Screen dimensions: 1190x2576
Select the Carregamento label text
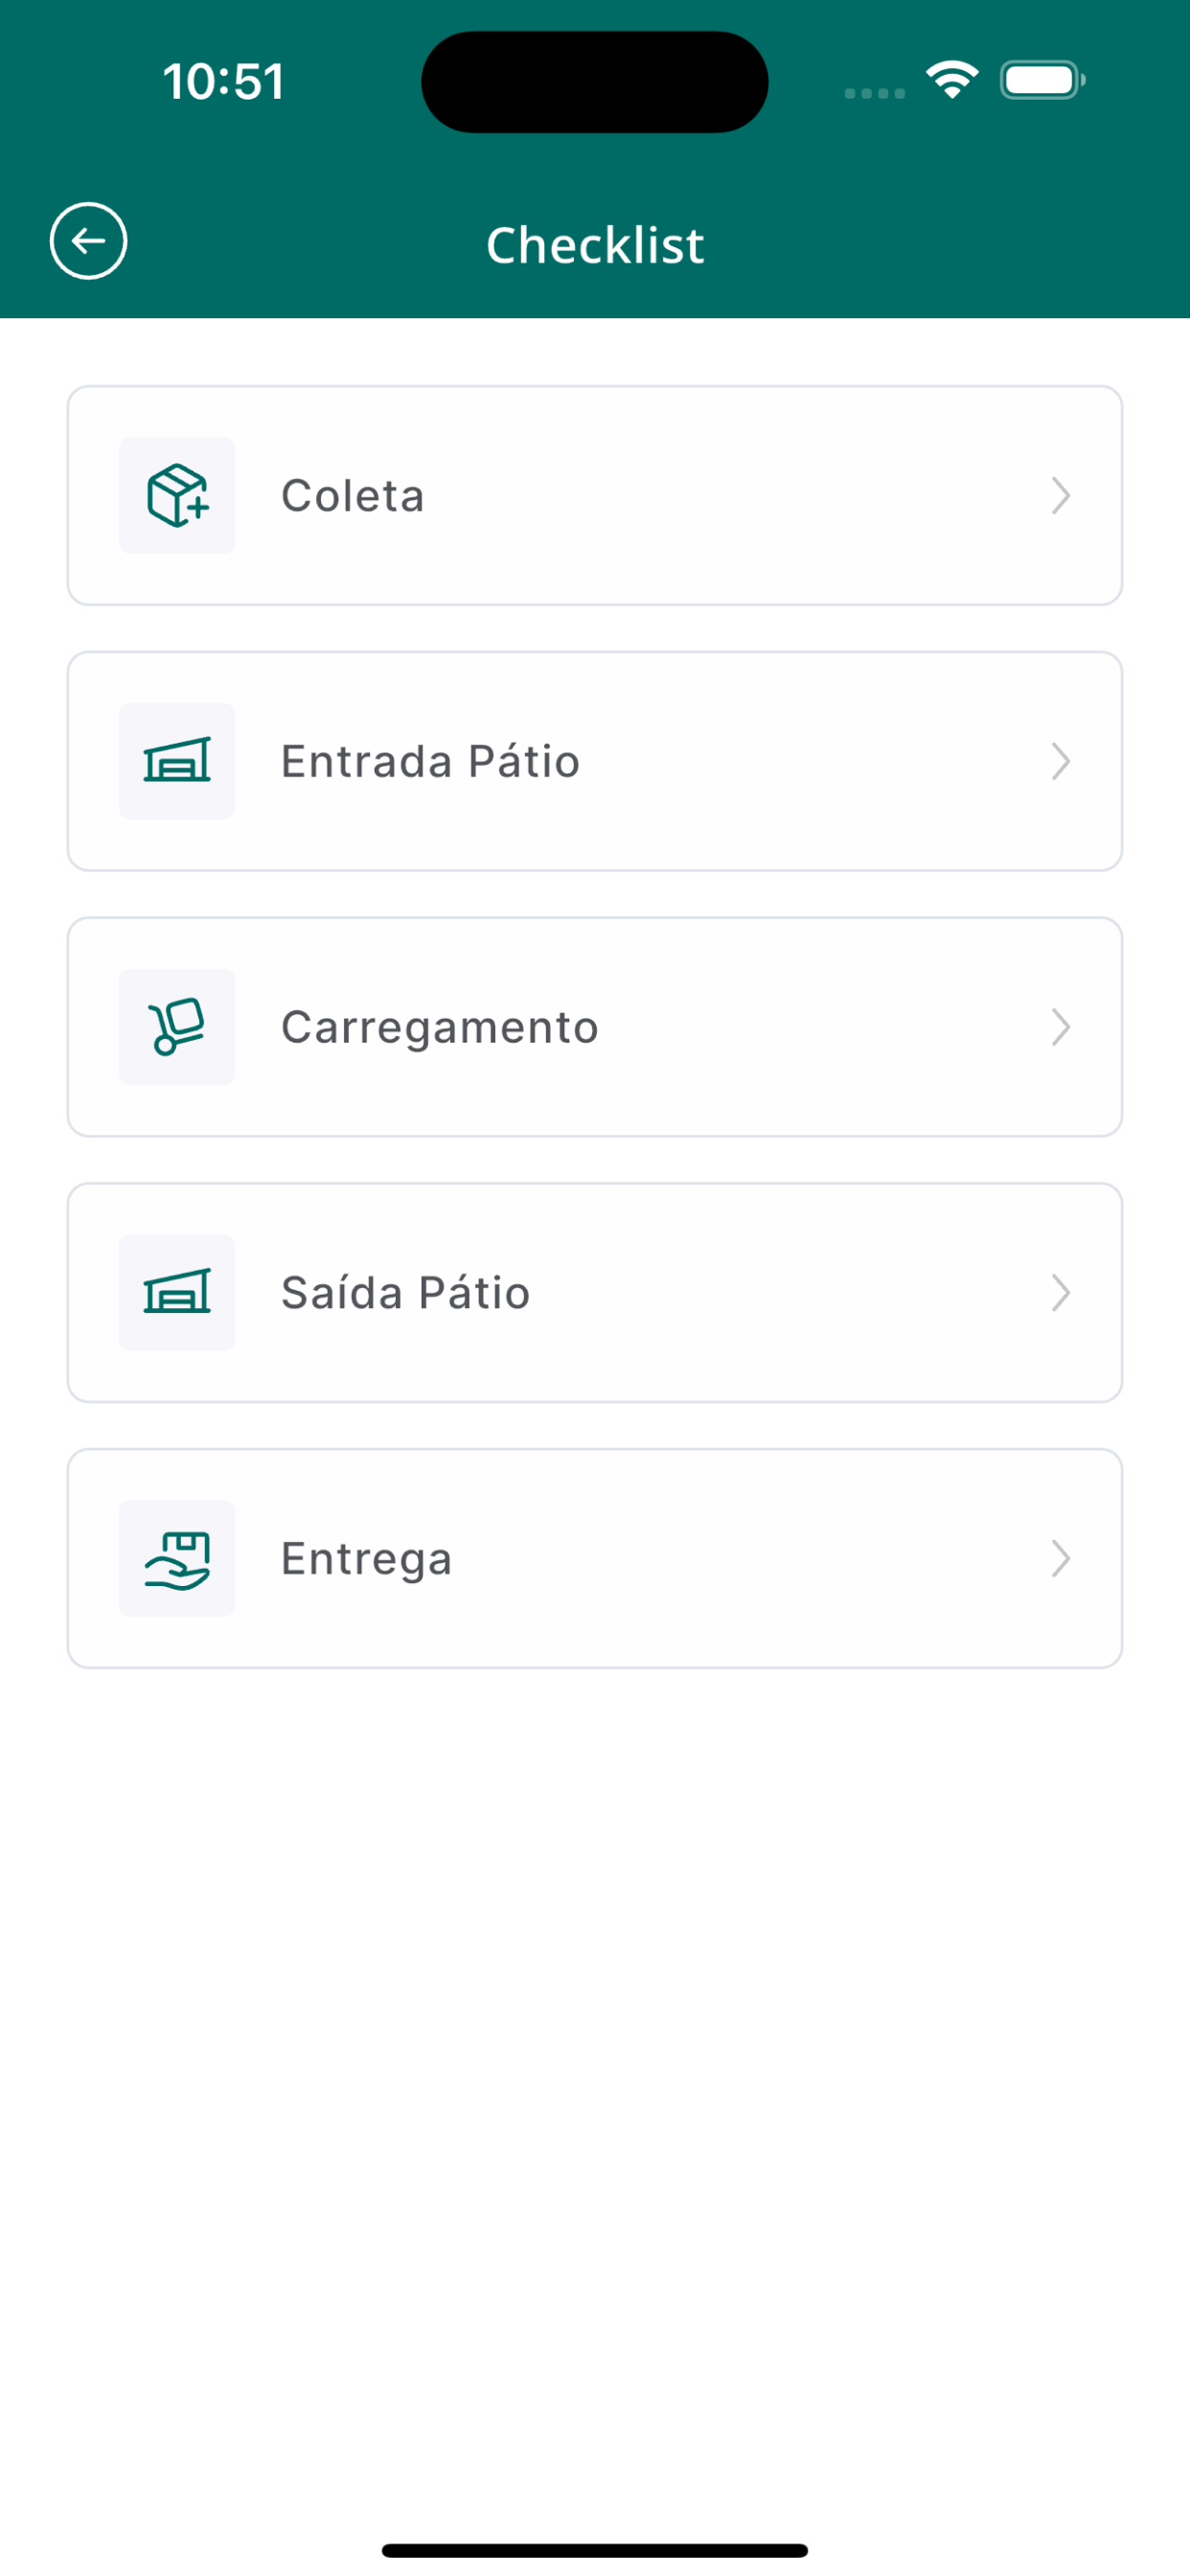(x=440, y=1029)
